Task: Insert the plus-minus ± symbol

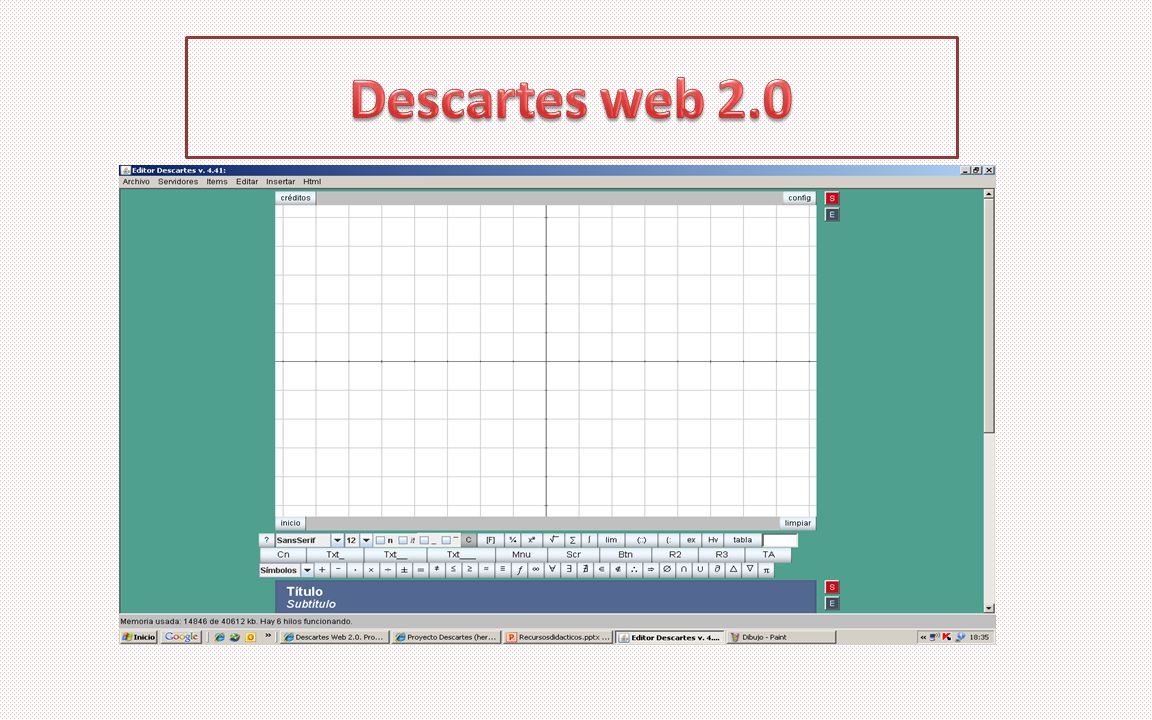Action: coord(404,569)
